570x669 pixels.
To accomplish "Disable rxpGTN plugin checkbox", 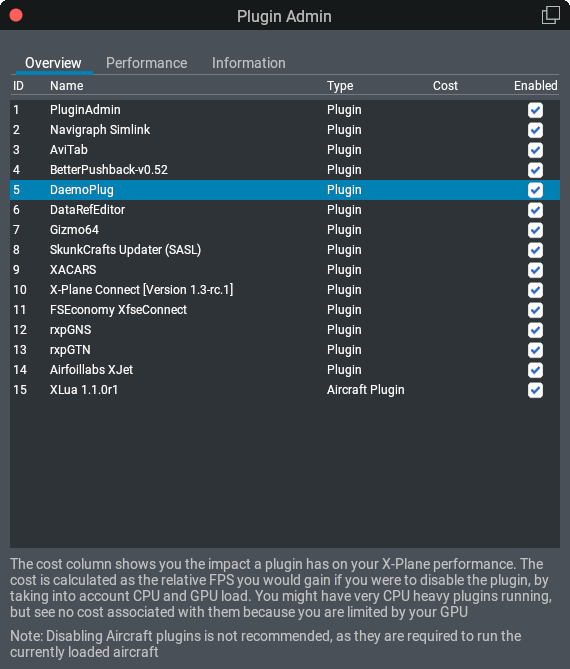I will (x=535, y=350).
